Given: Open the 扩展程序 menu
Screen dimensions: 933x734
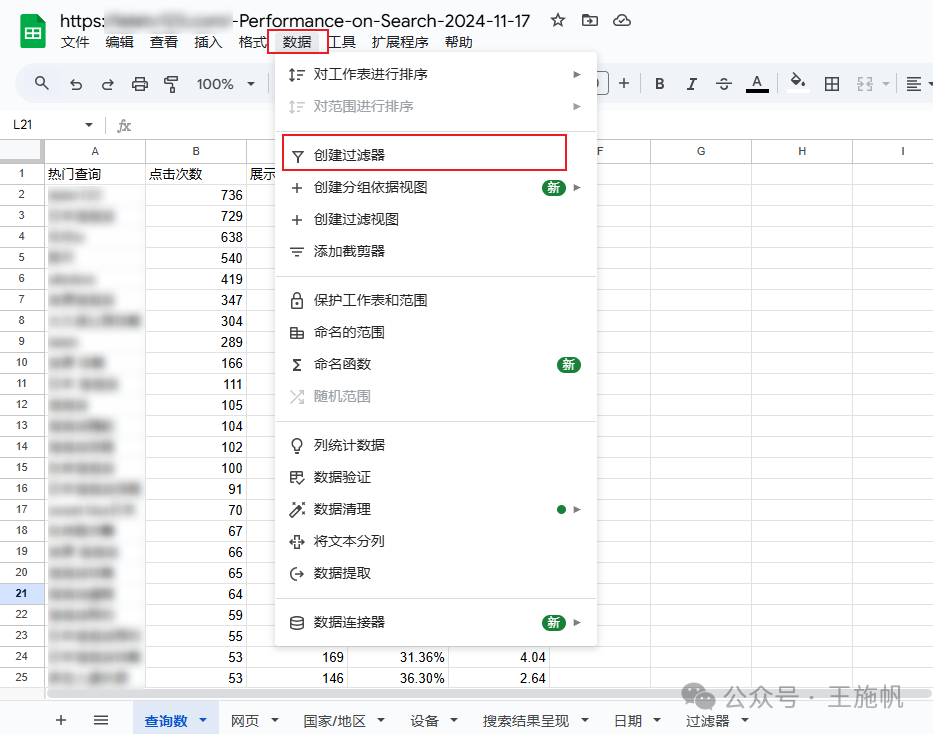Looking at the screenshot, I should [x=400, y=42].
